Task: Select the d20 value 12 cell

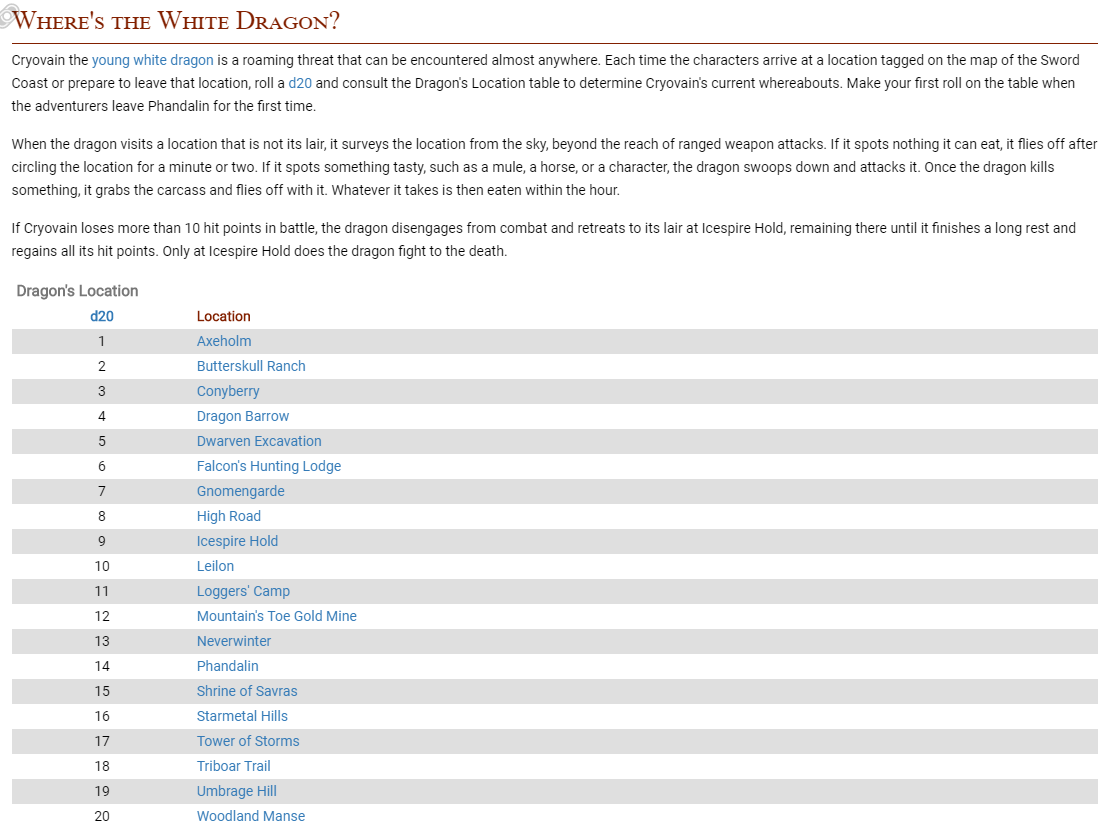Action: pos(102,616)
